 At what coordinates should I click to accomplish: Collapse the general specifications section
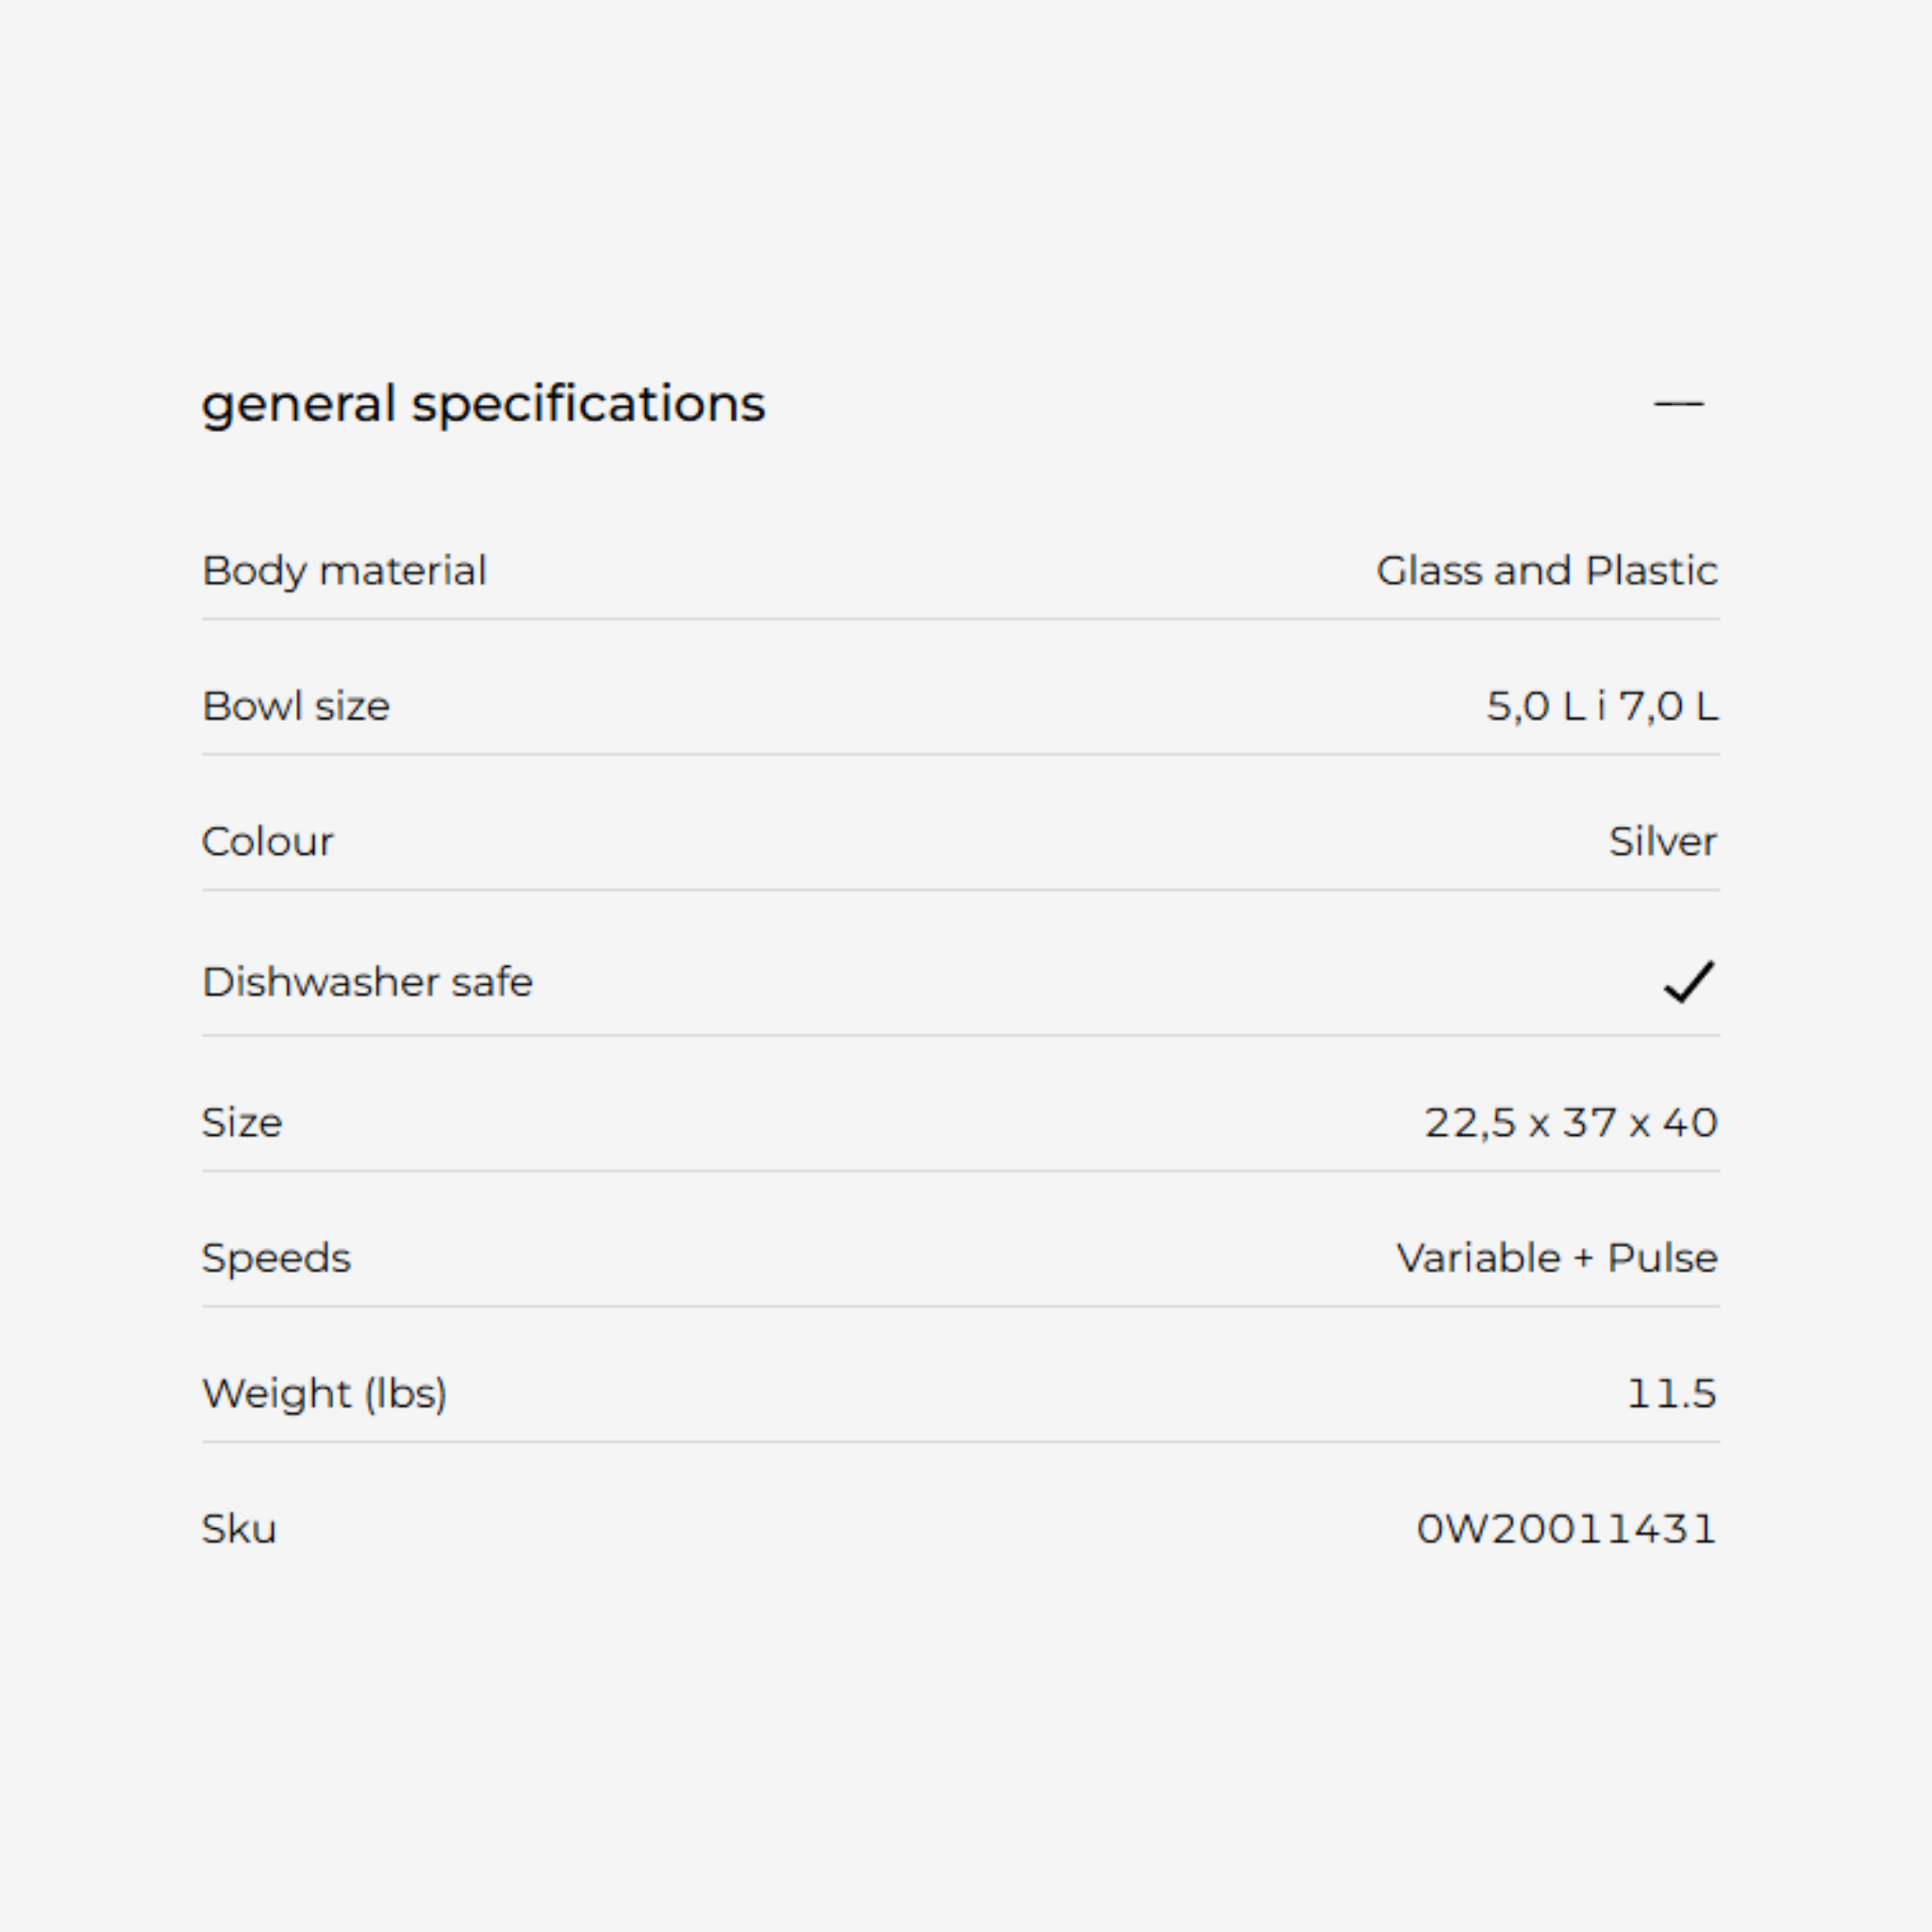[x=1678, y=404]
